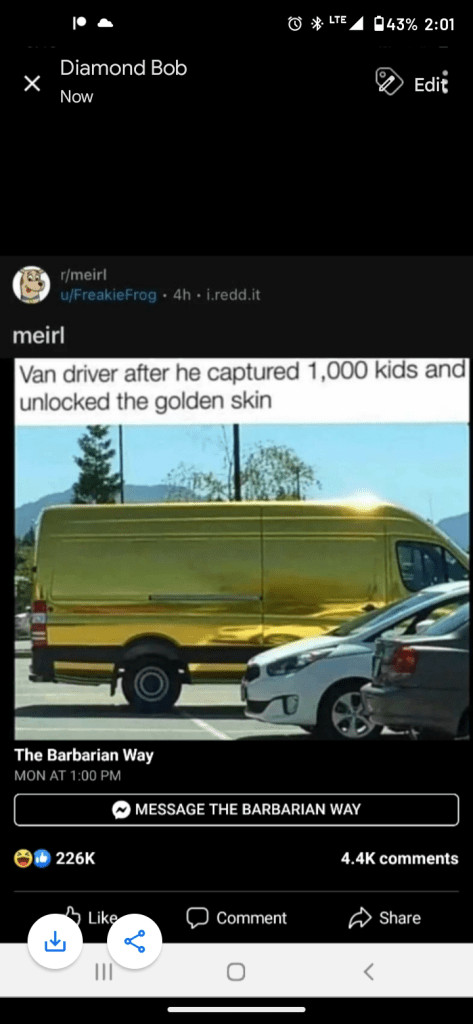Tap the Like thumbs-up button
473x1024 pixels.
point(91,917)
